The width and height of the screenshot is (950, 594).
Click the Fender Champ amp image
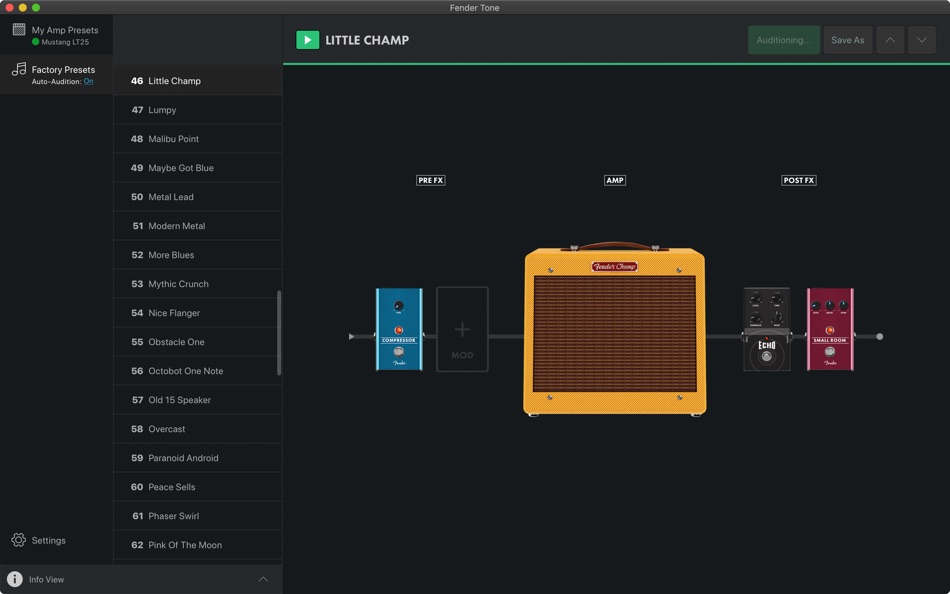tap(614, 330)
